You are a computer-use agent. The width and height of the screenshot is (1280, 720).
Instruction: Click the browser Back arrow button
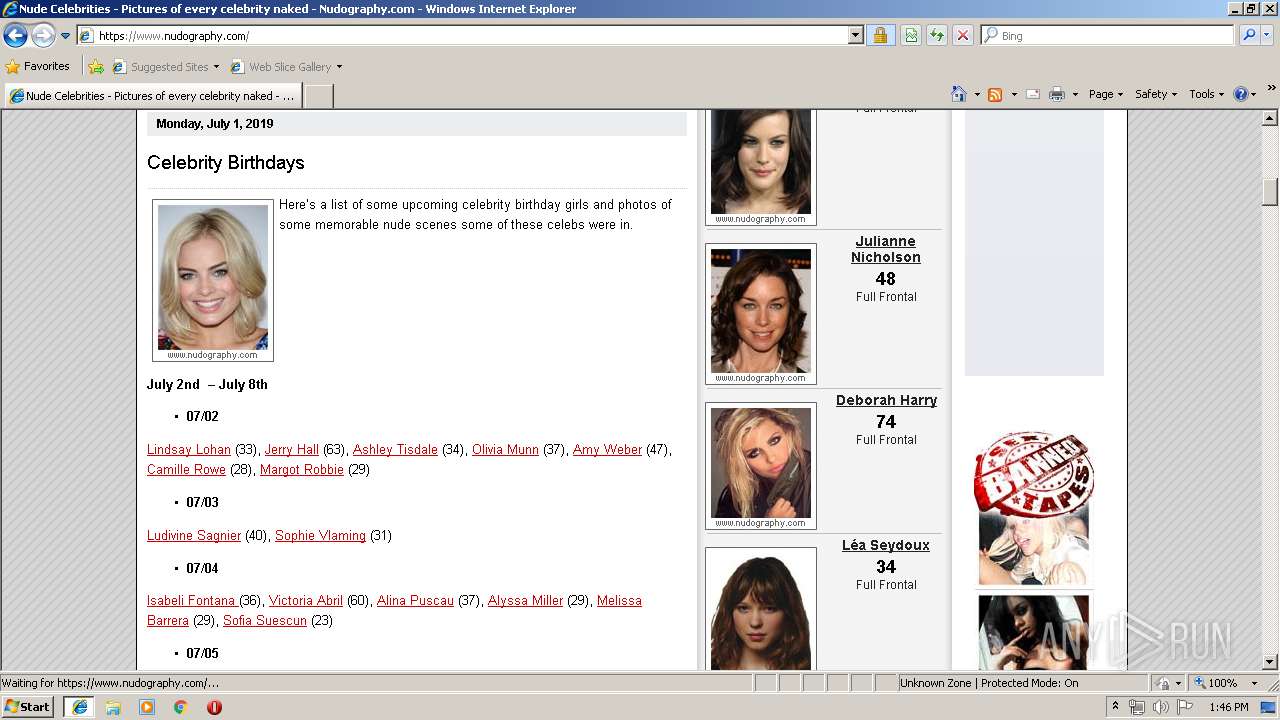click(x=15, y=36)
